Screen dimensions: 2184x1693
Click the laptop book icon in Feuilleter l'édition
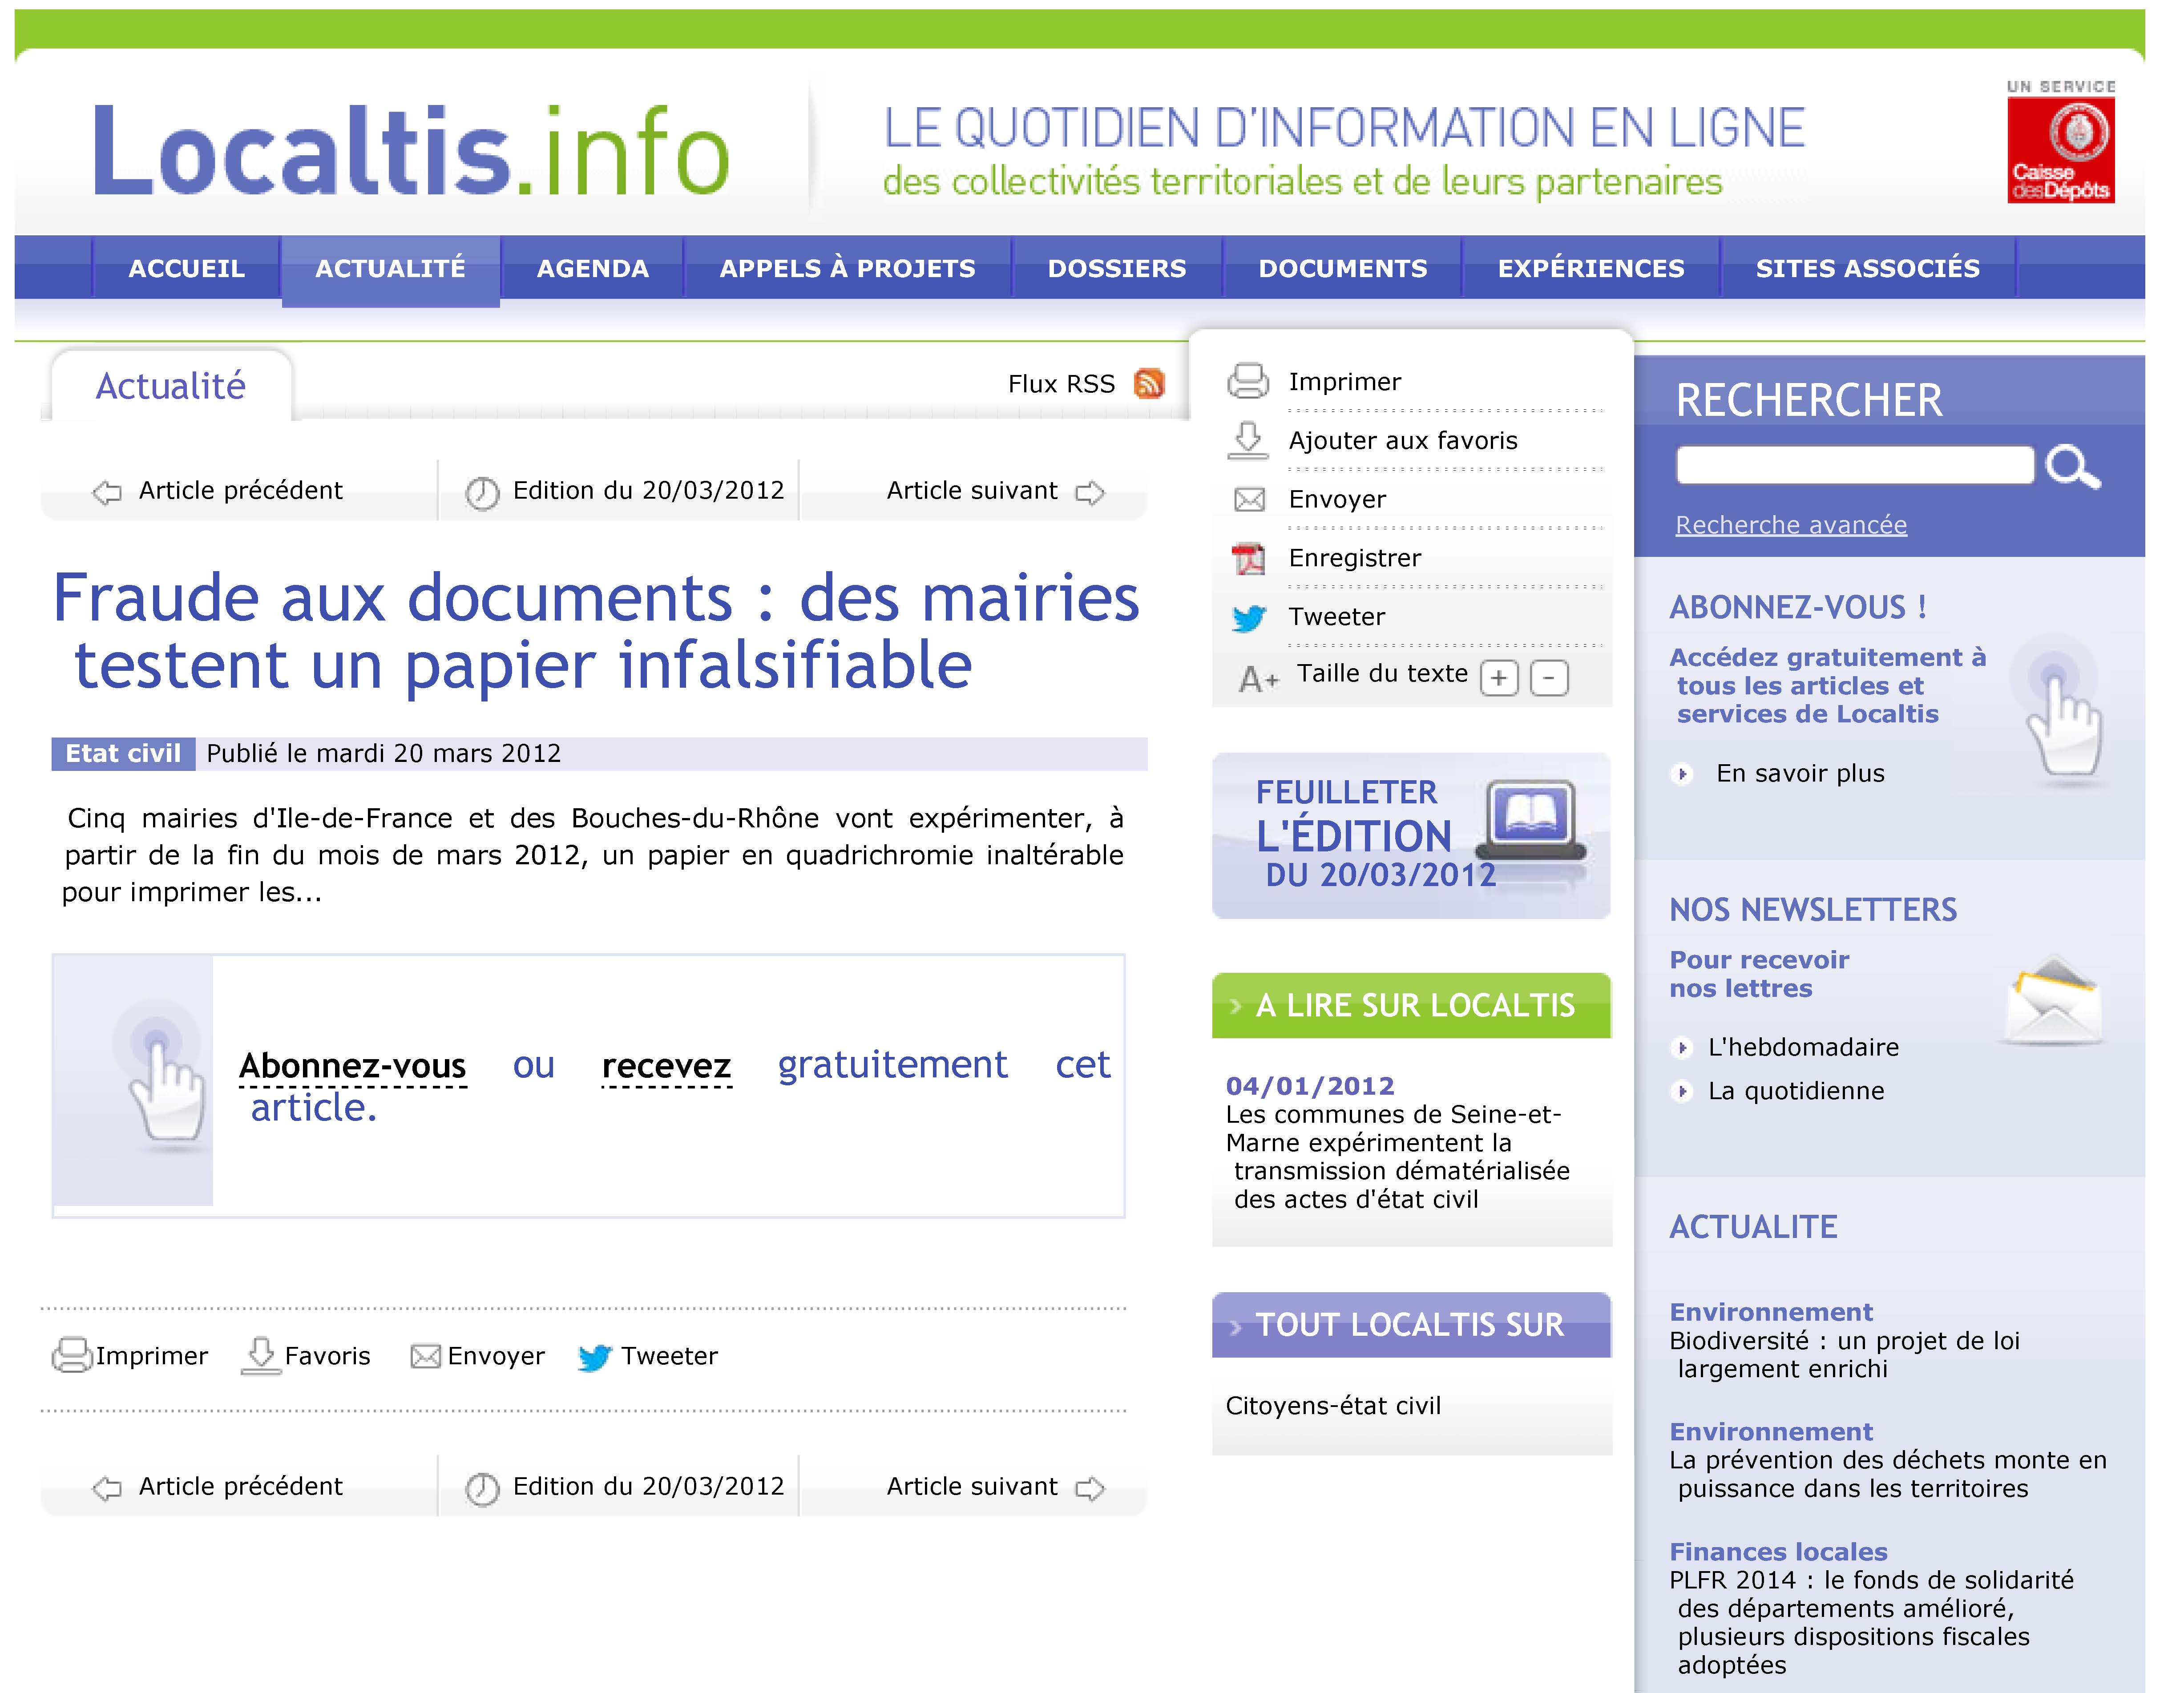tap(1531, 820)
